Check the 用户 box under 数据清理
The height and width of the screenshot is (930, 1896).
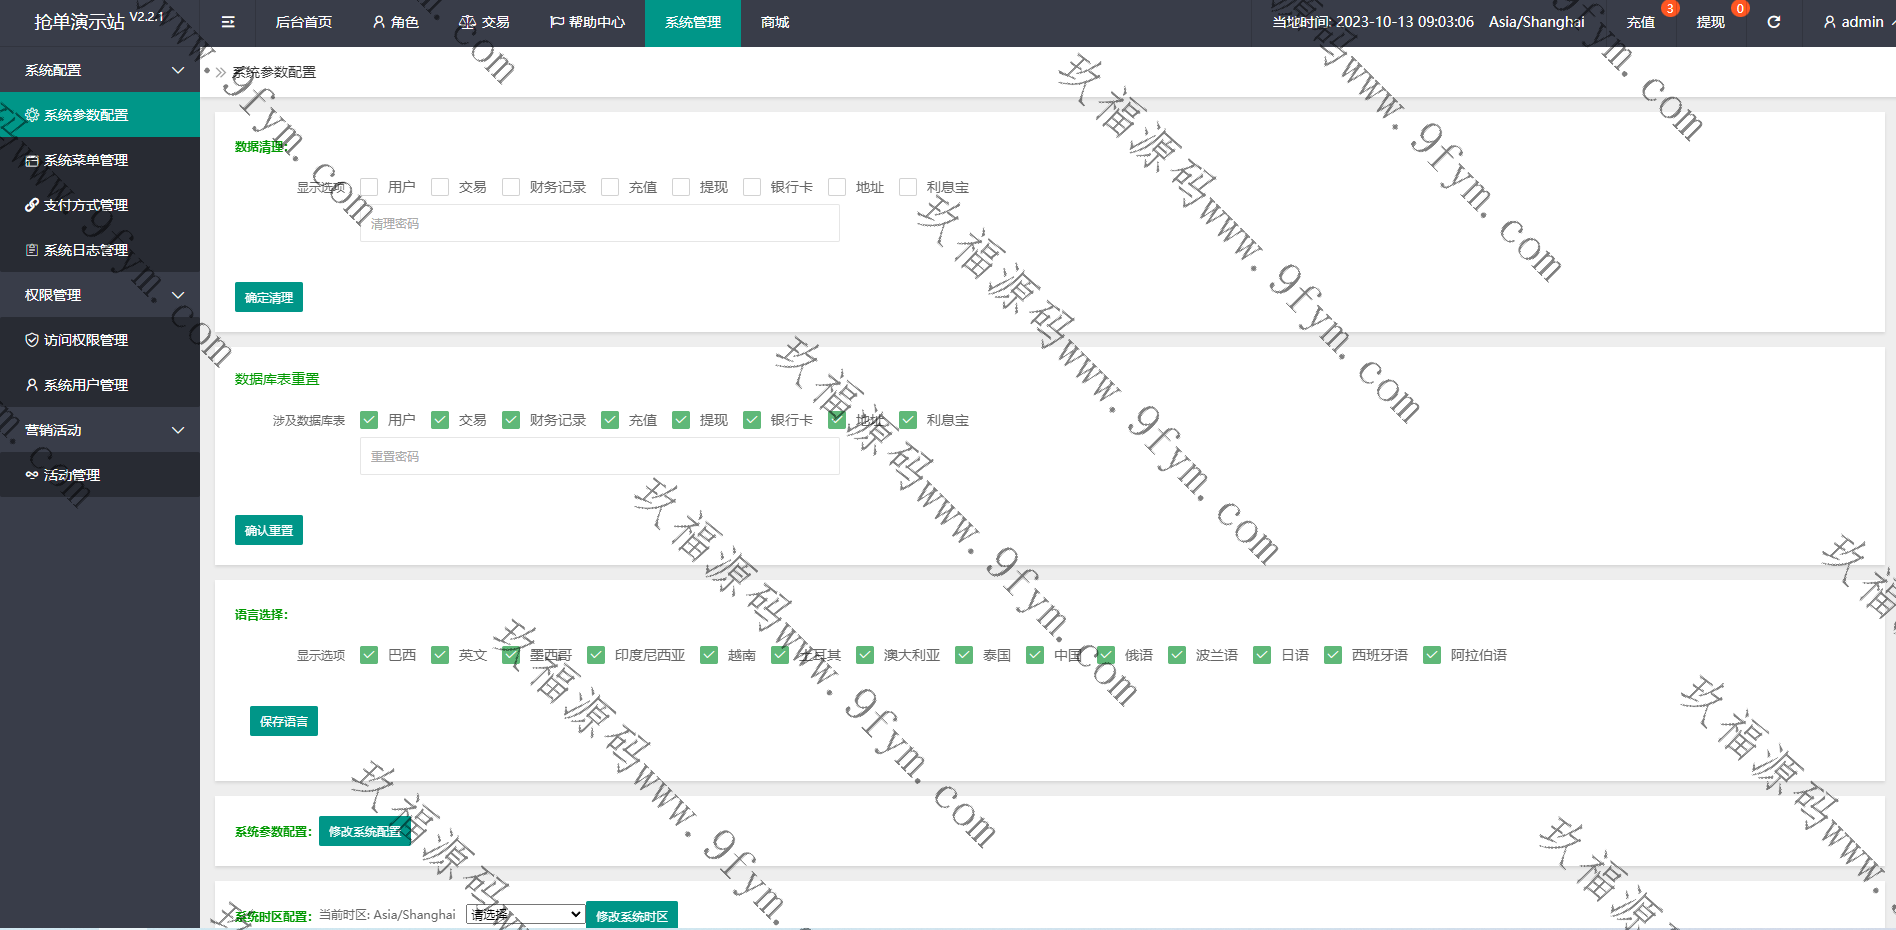click(x=369, y=187)
